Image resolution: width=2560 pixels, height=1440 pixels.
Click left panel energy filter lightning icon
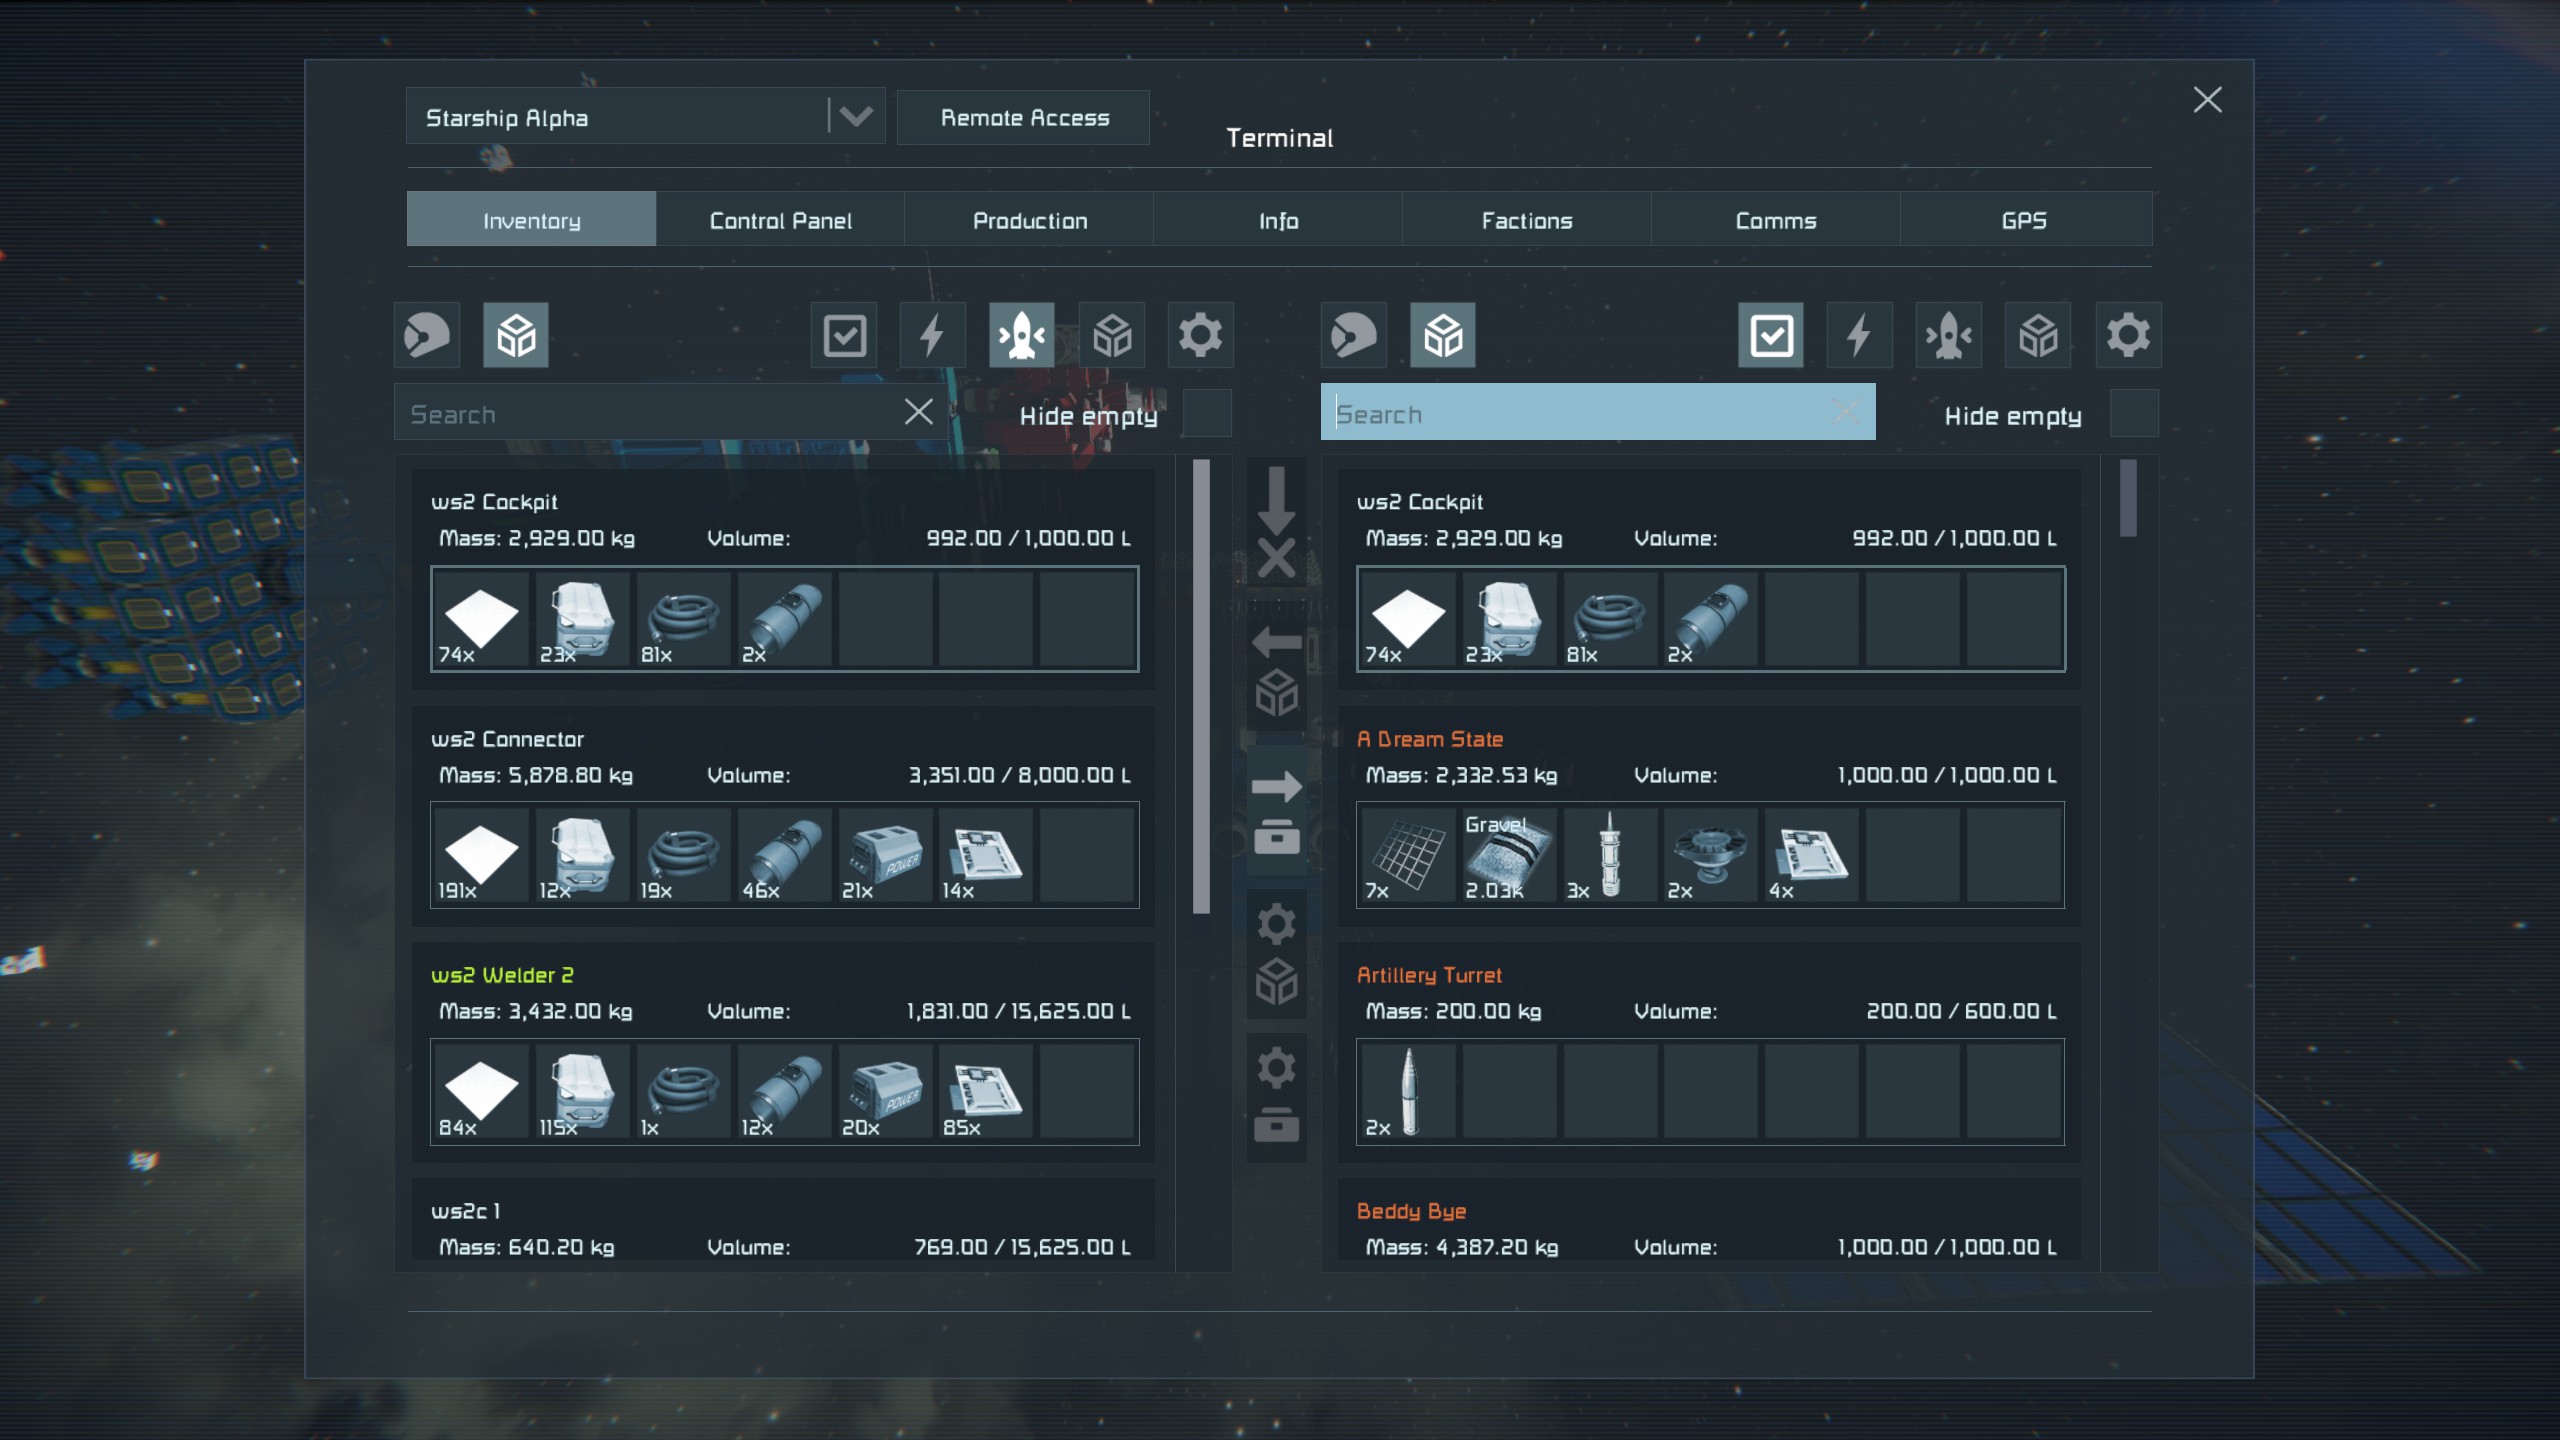932,335
